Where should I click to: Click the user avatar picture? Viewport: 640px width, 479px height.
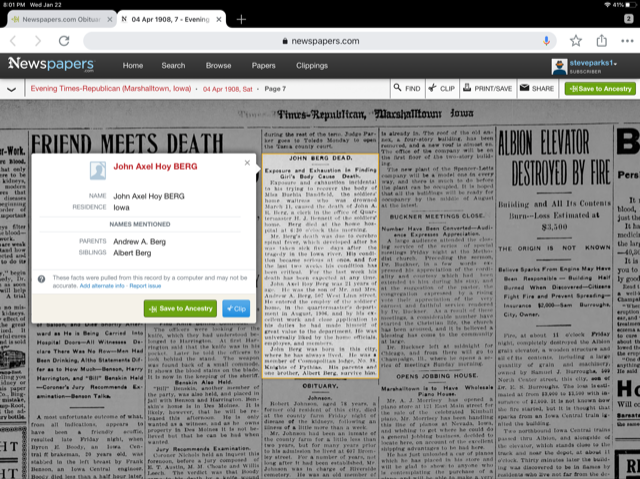click(x=559, y=67)
